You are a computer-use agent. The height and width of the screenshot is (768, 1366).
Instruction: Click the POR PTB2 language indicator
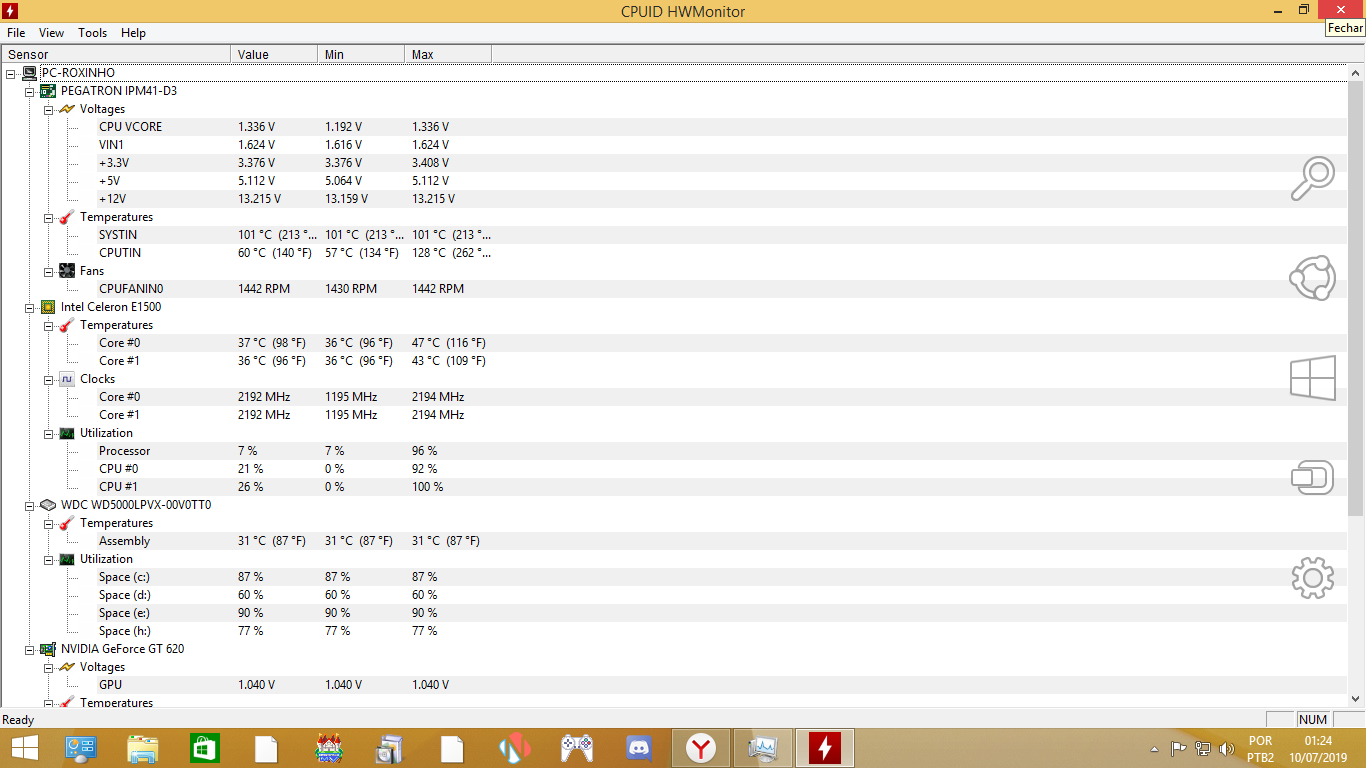click(x=1261, y=749)
